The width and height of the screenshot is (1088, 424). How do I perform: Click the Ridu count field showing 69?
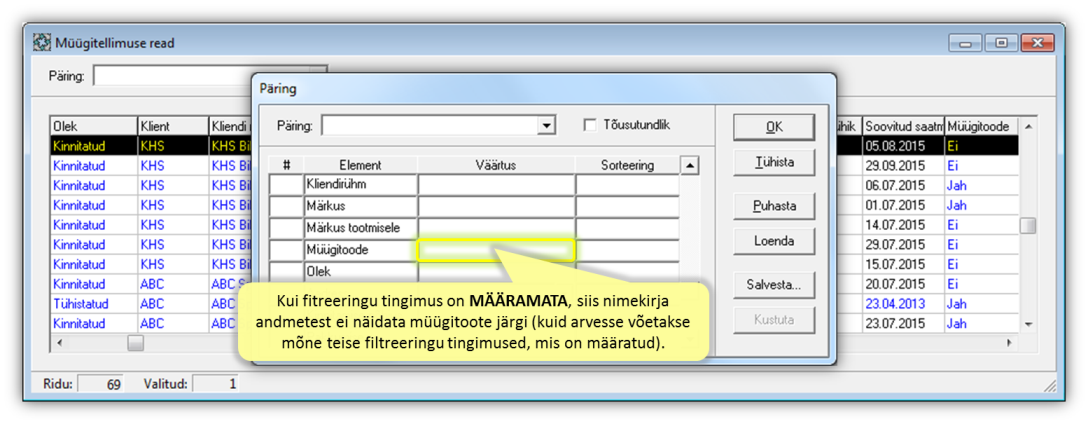coord(100,383)
